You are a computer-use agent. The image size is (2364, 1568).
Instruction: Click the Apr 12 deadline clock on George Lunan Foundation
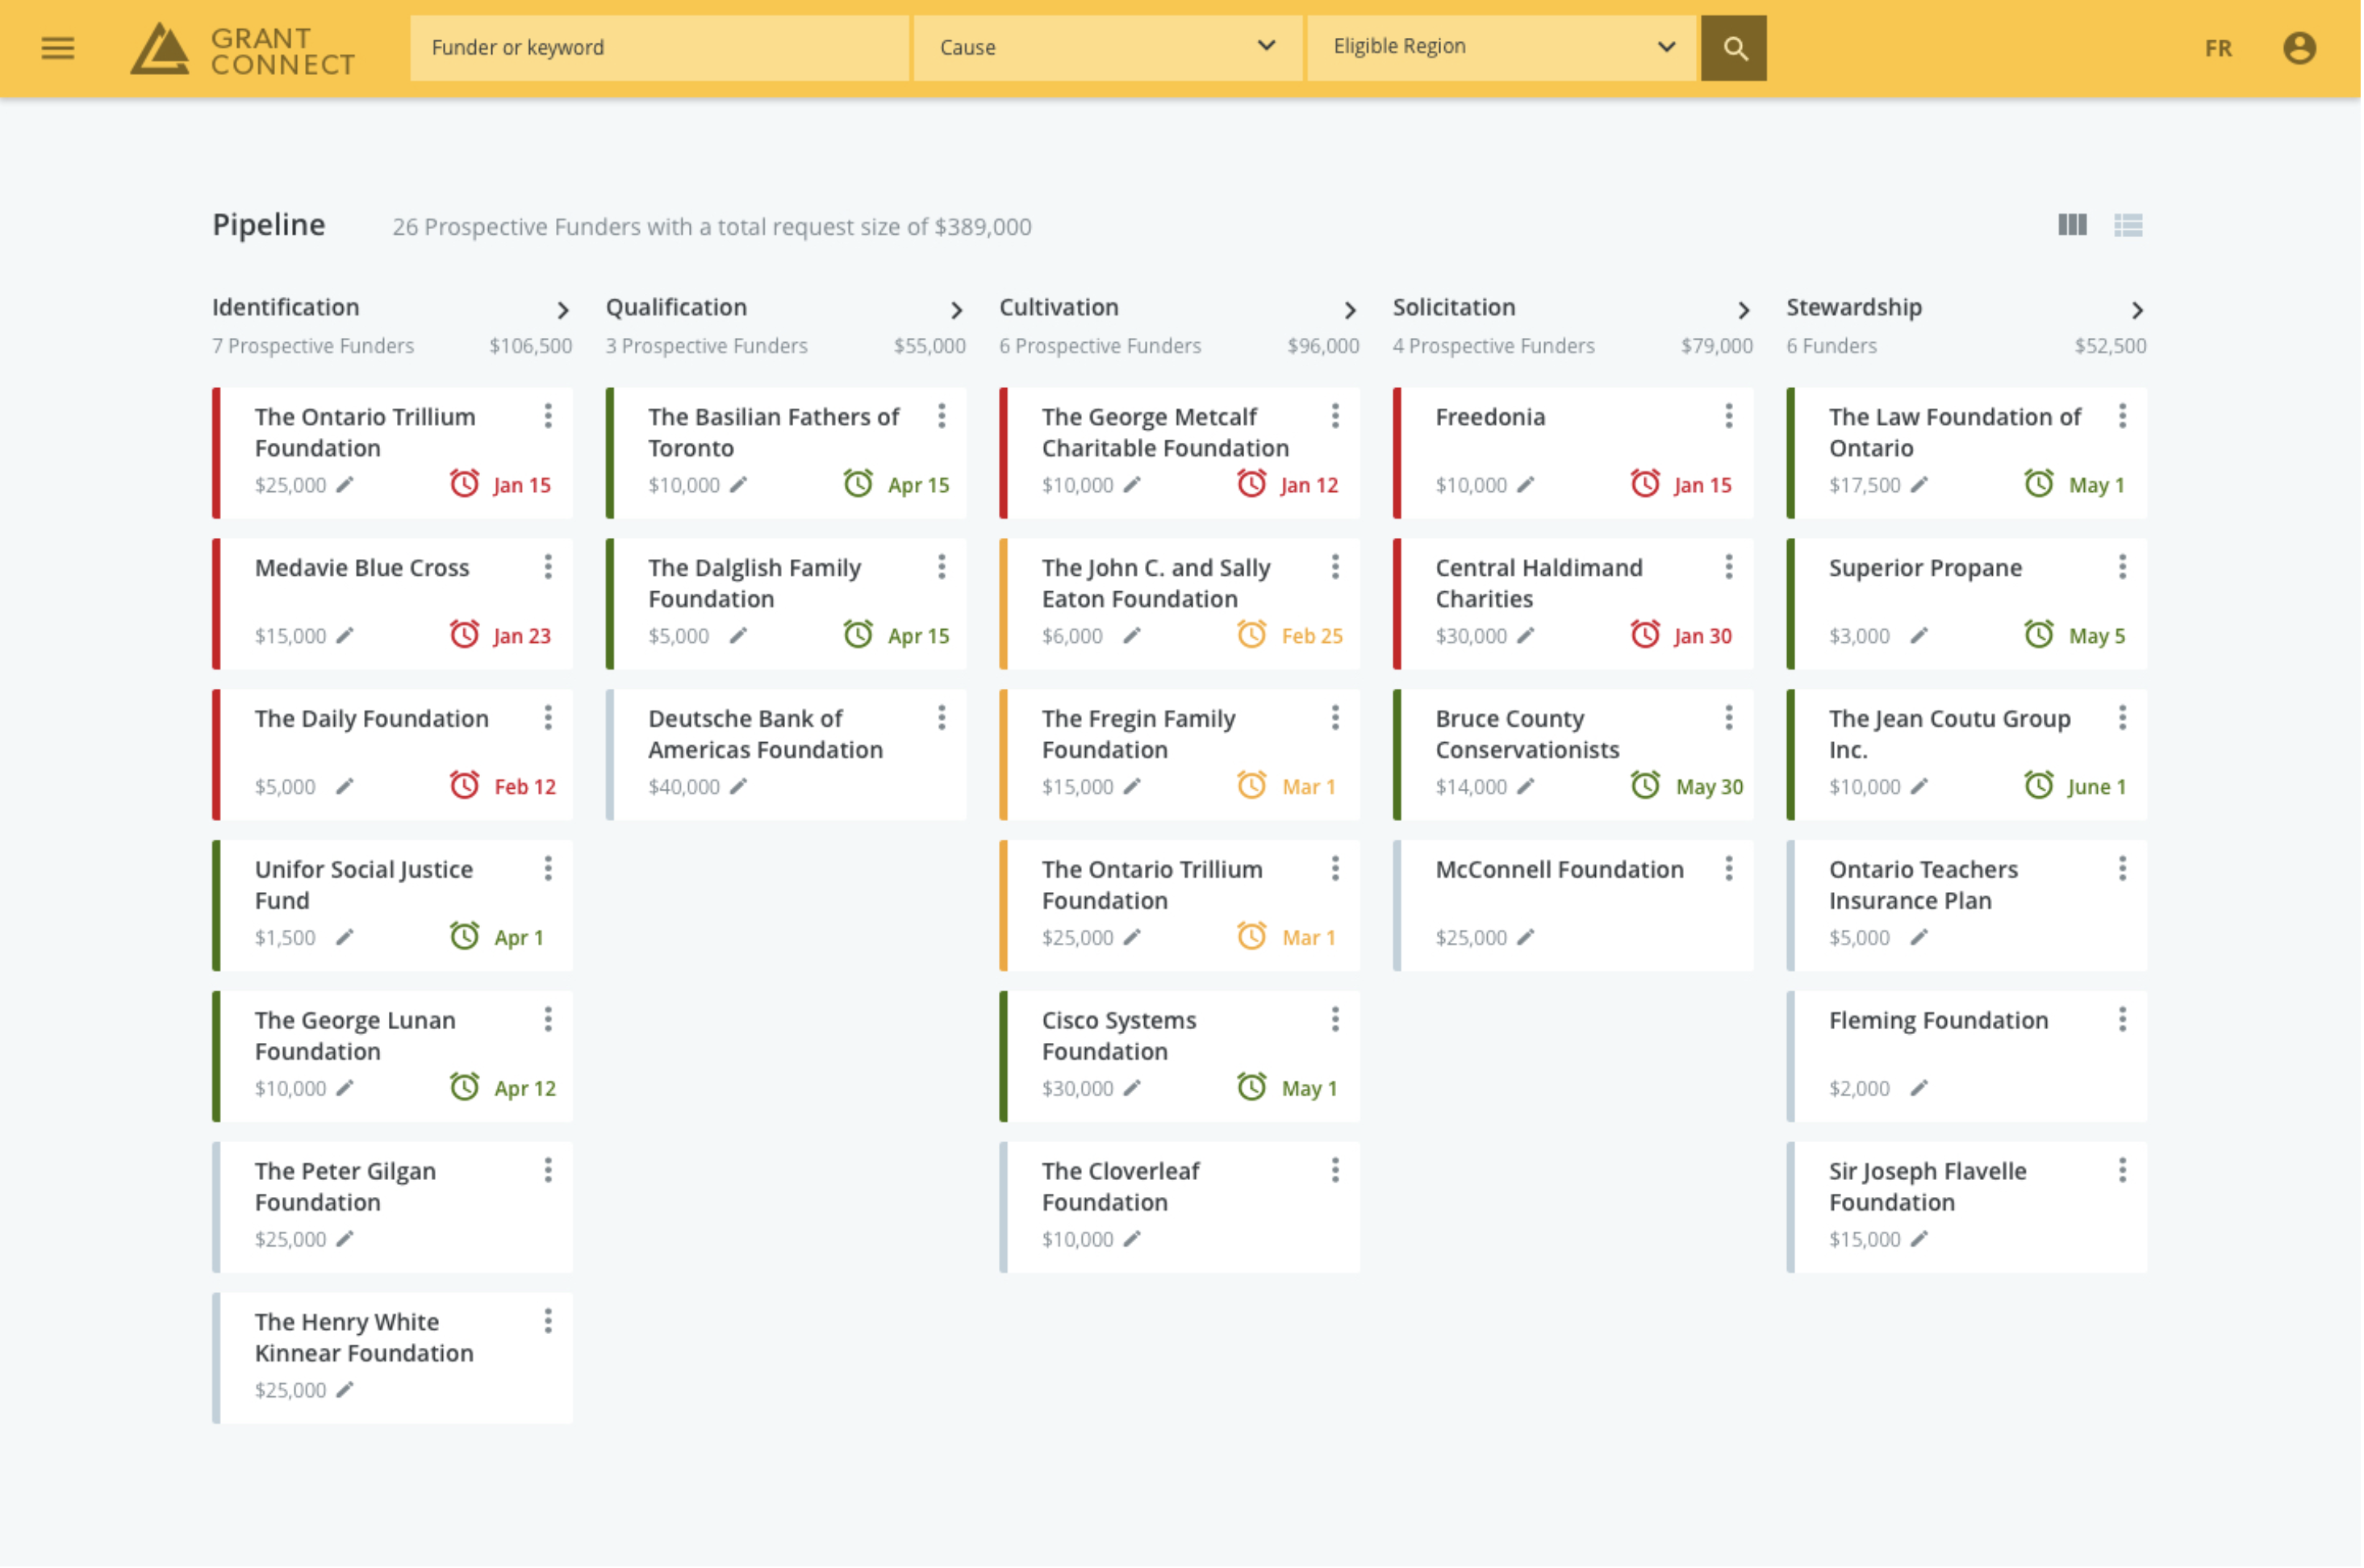(x=465, y=1088)
